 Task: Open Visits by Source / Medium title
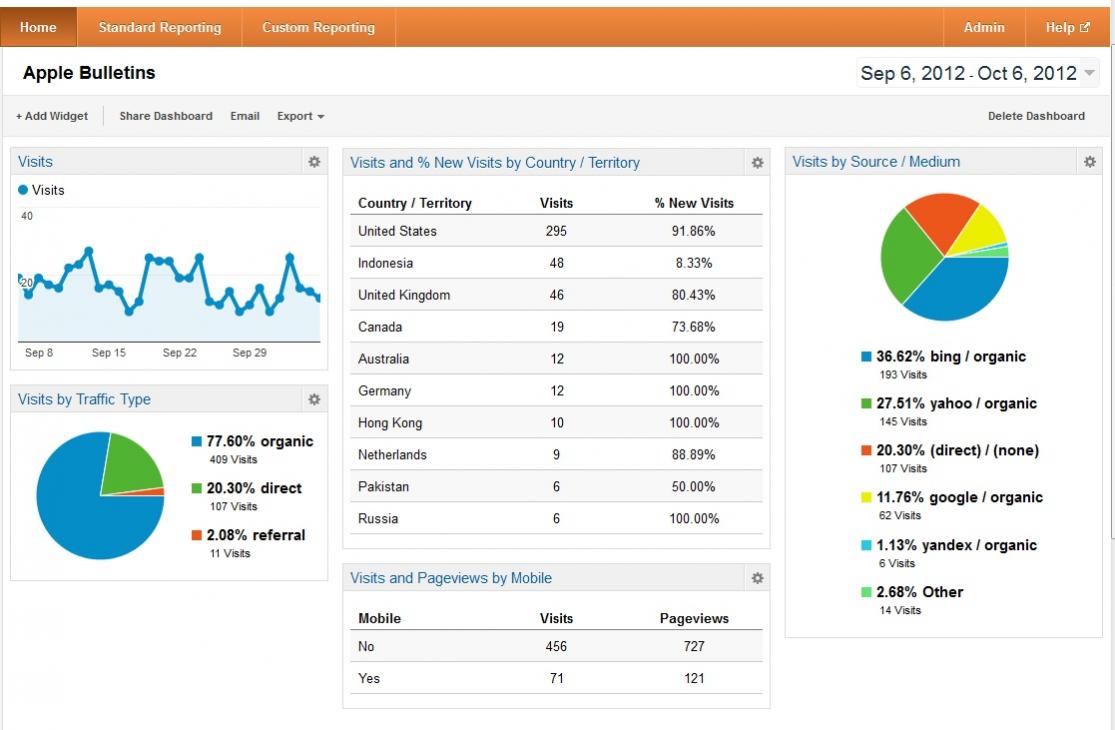876,162
